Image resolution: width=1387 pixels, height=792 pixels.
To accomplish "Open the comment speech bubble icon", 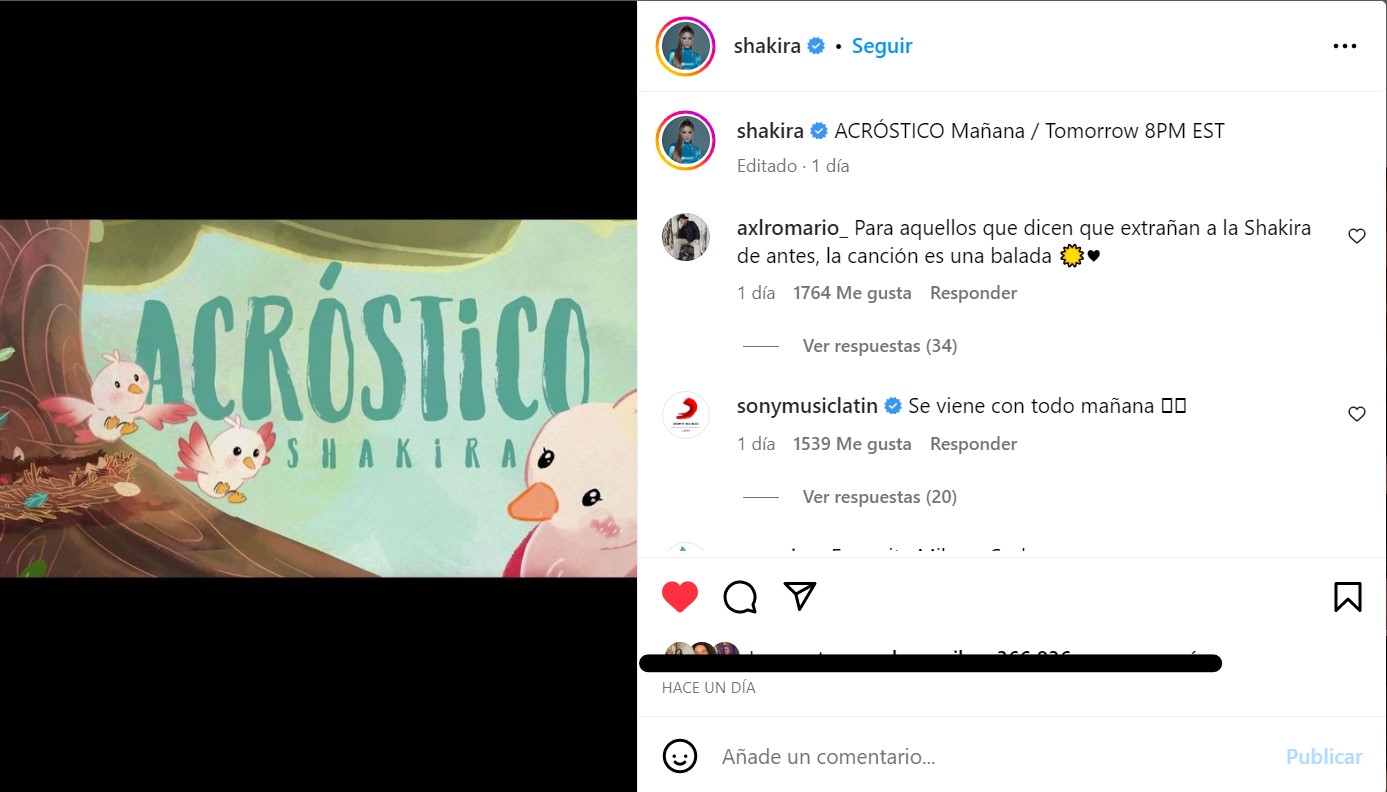I will [x=740, y=597].
